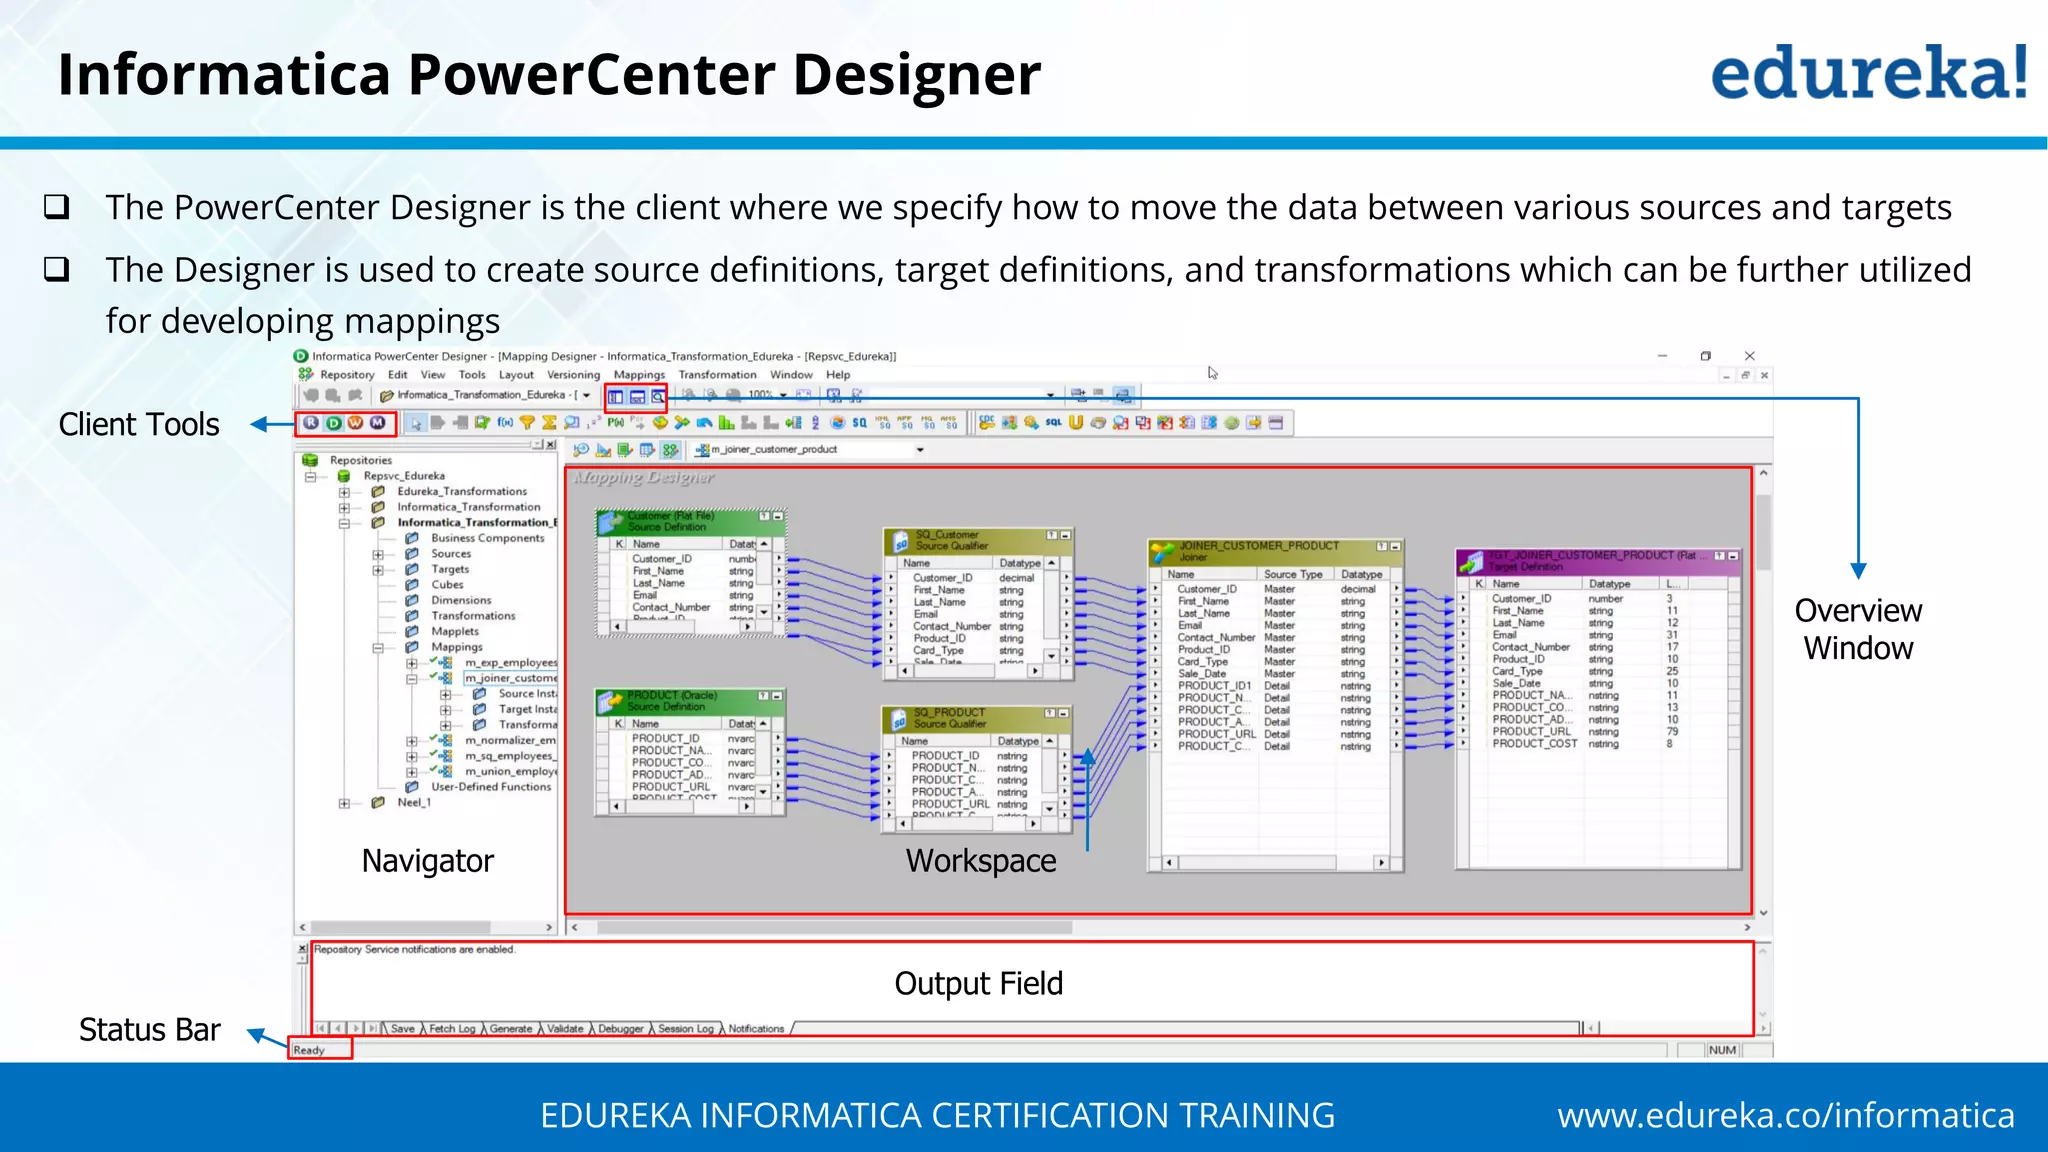Open the Target Designer workspace icon

pos(603,449)
